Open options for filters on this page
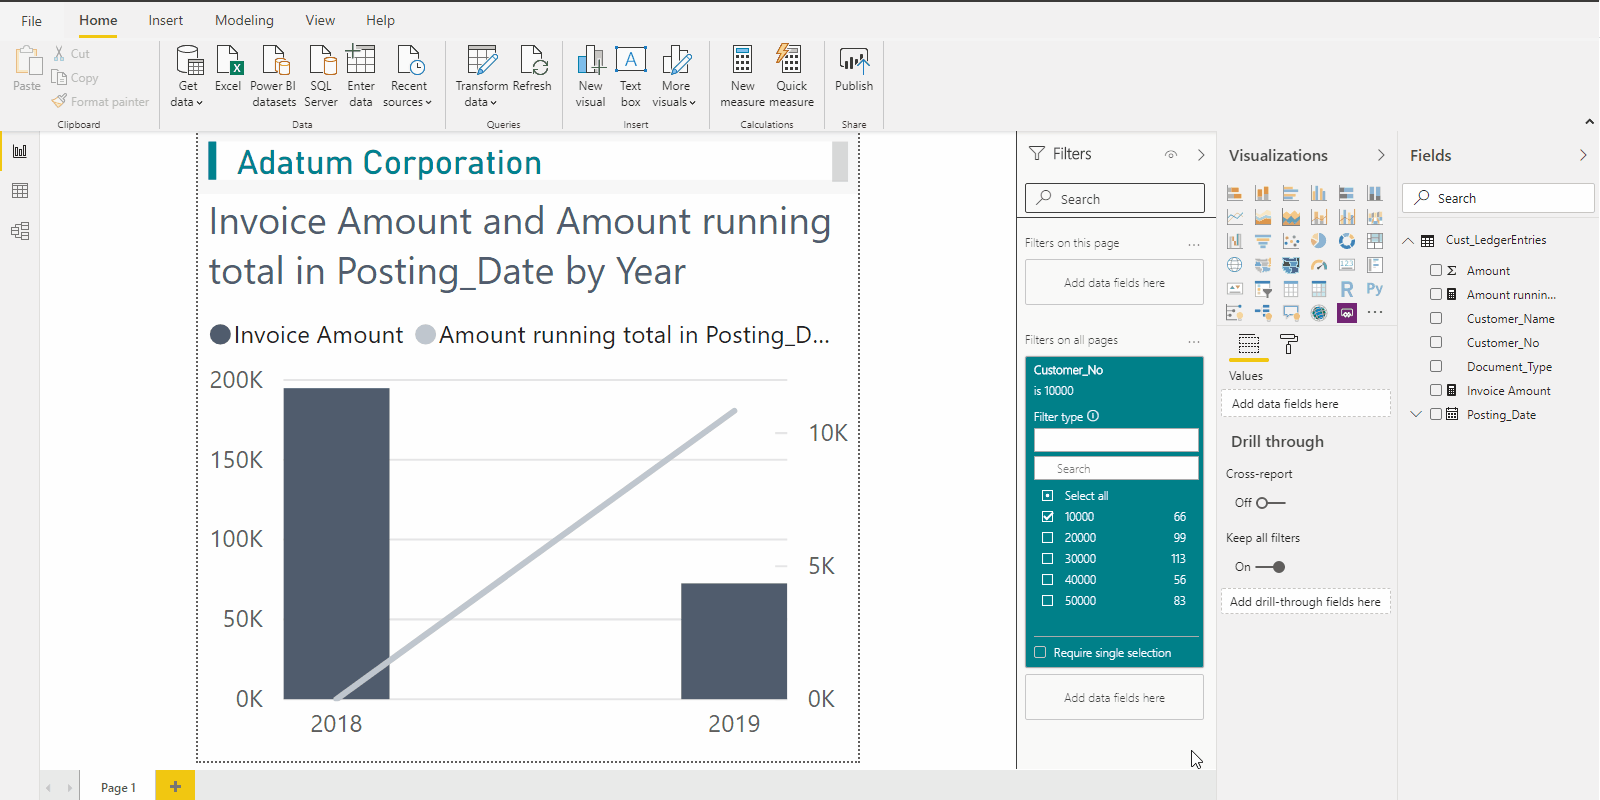The height and width of the screenshot is (800, 1600). click(1194, 244)
